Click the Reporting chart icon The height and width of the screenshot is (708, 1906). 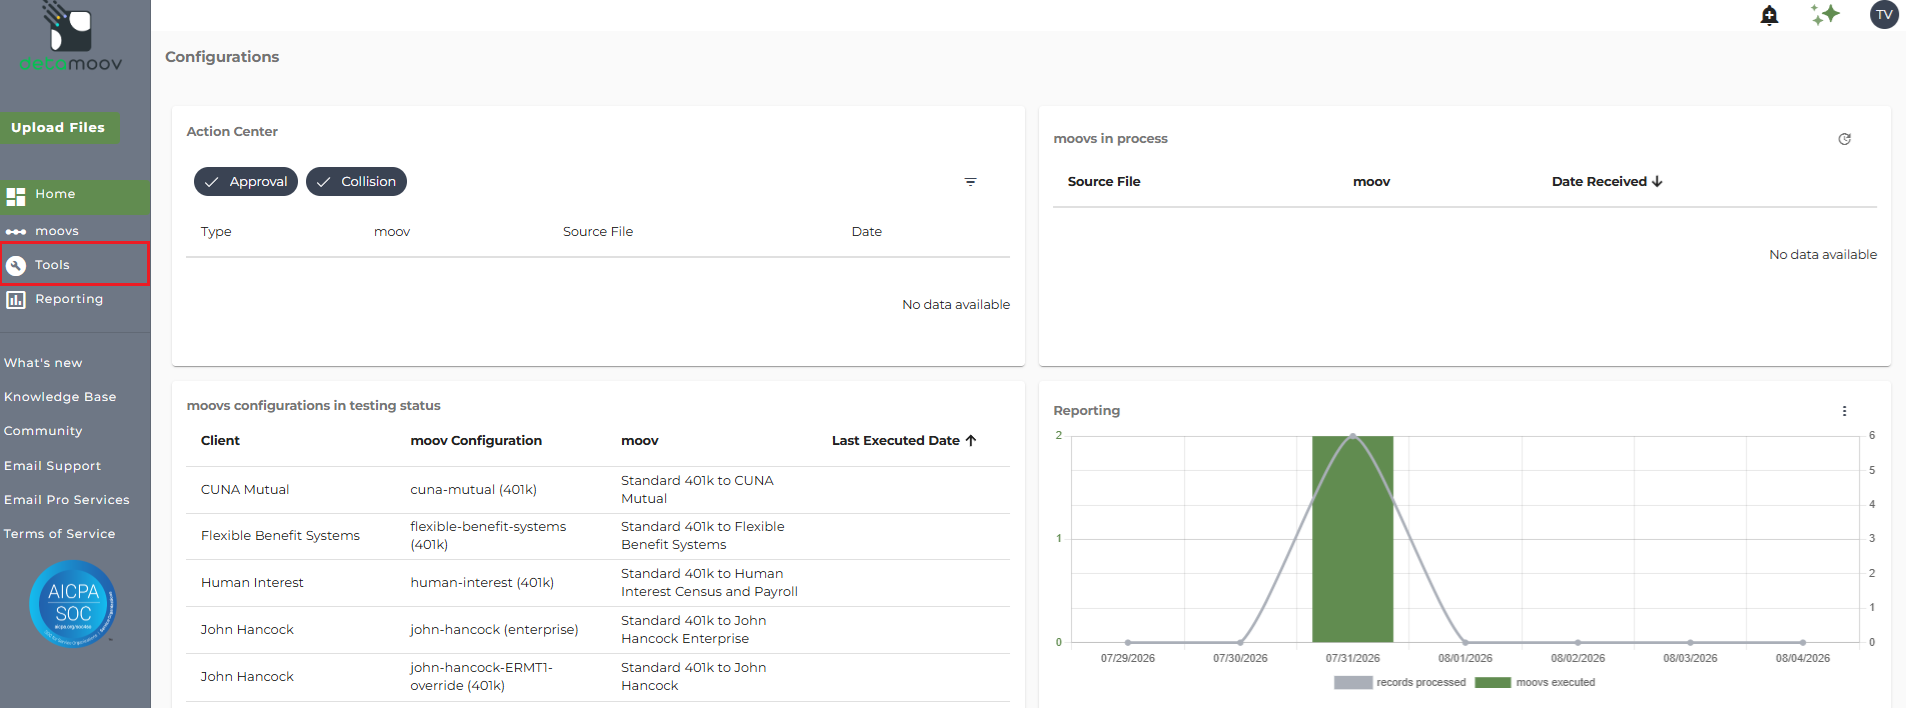pyautogui.click(x=16, y=300)
